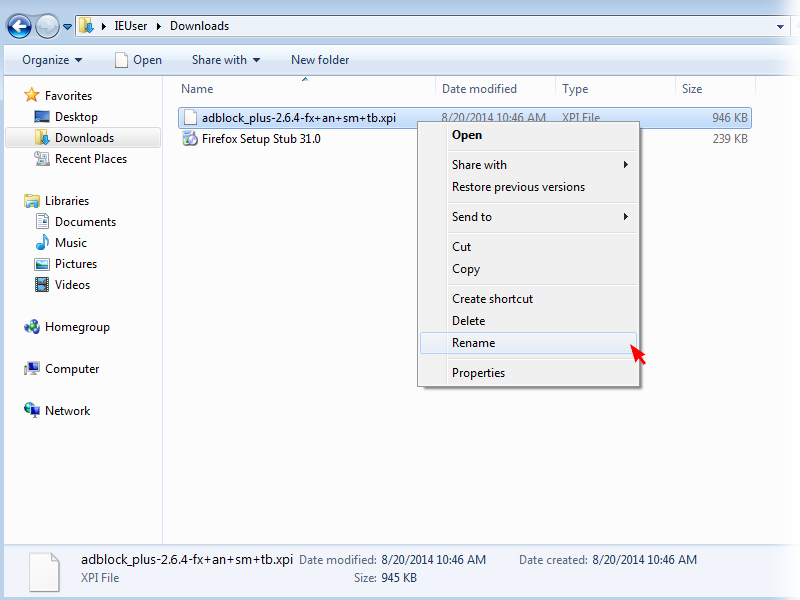The image size is (800, 600).
Task: Click the Homegroup icon
Action: [32, 327]
